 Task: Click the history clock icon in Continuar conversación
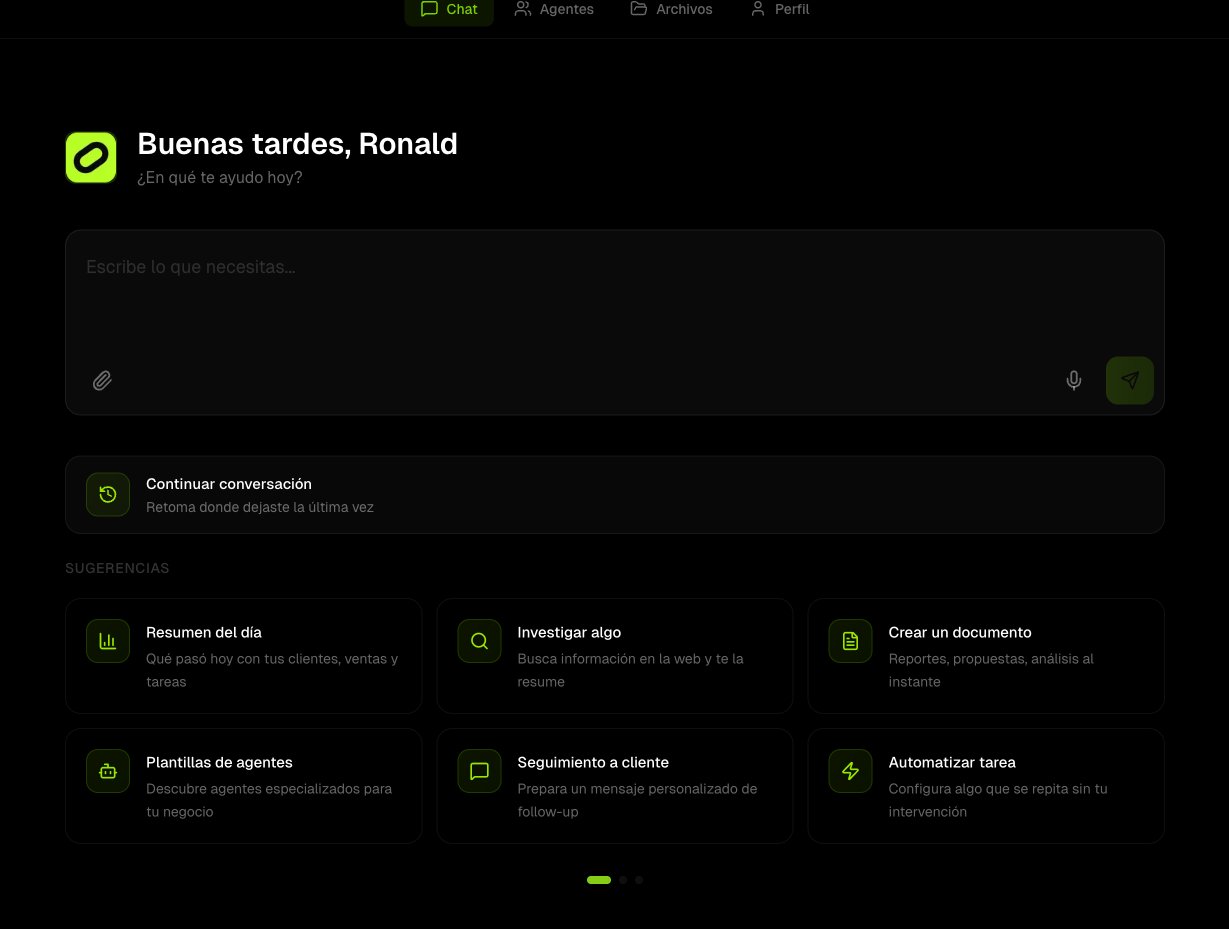[x=108, y=495]
